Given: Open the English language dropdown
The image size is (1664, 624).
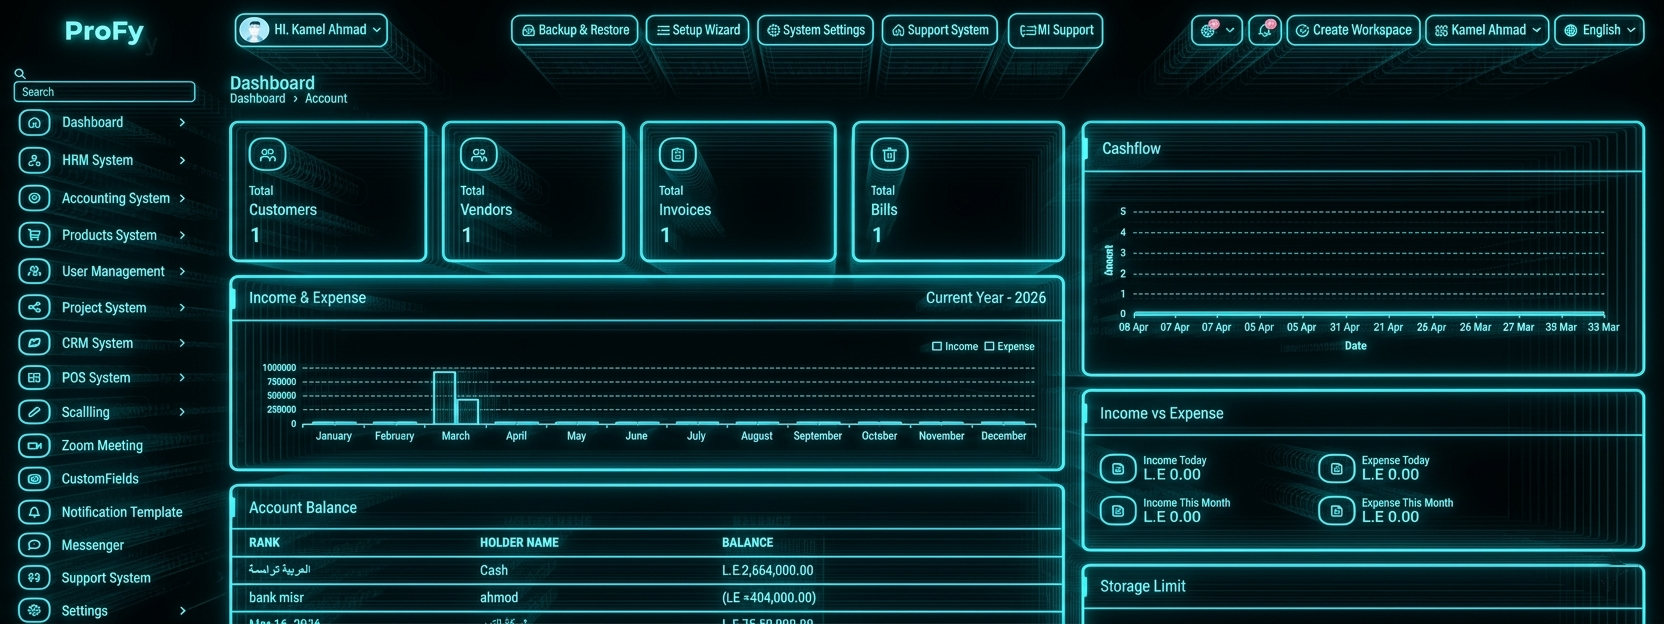Looking at the screenshot, I should [1599, 30].
